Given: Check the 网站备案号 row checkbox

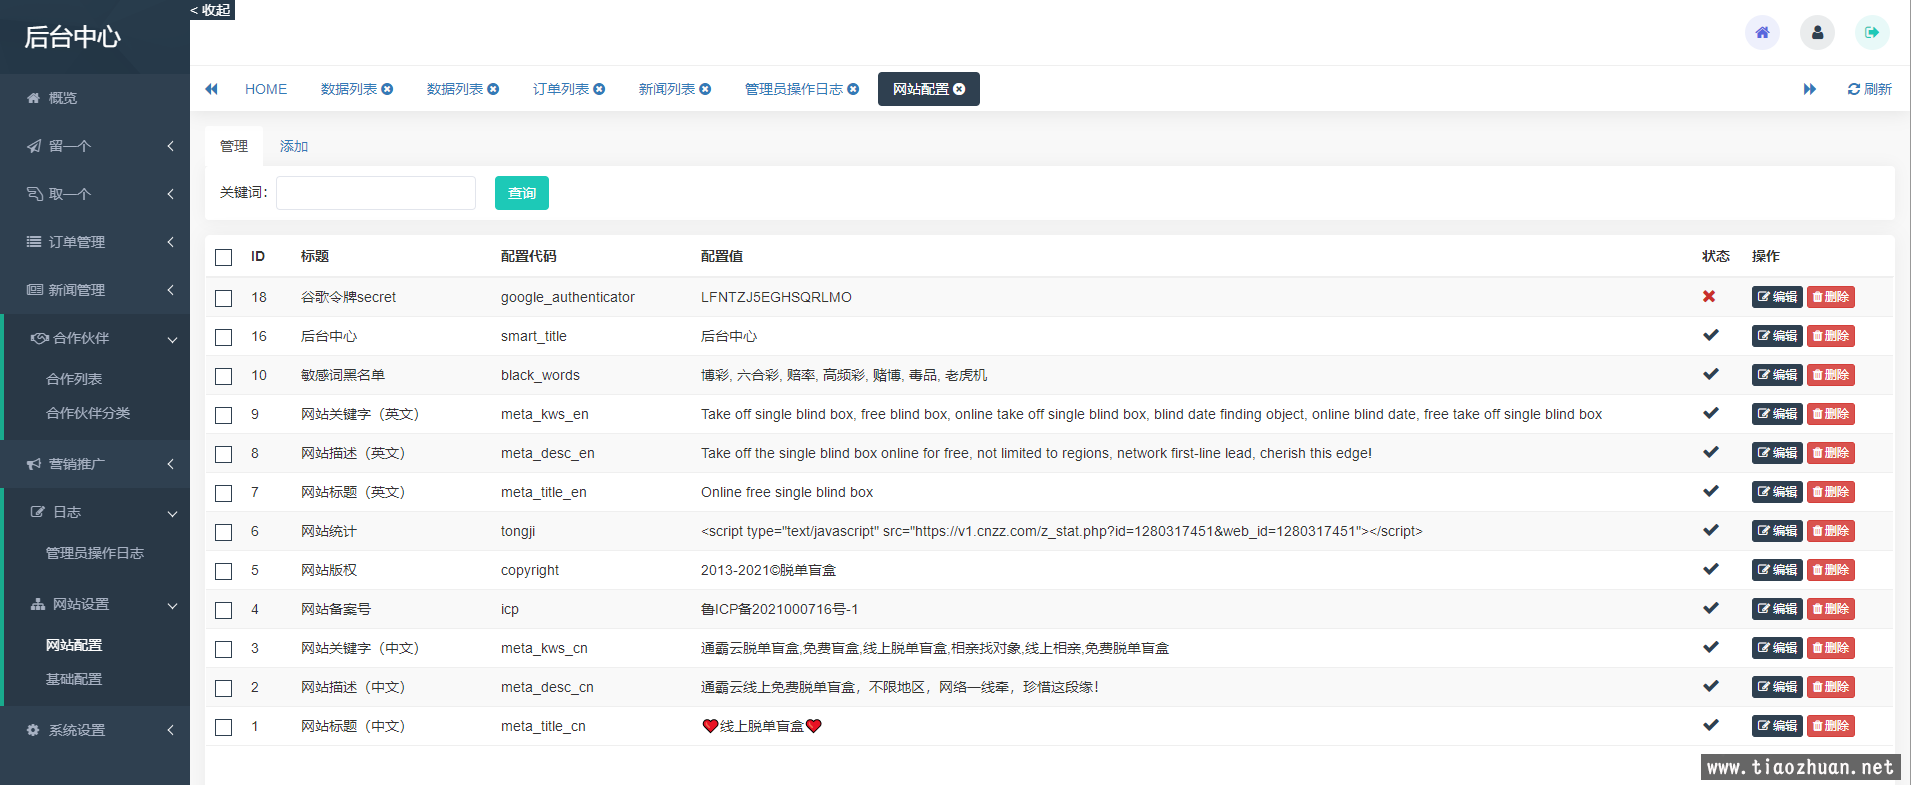Looking at the screenshot, I should pos(224,610).
